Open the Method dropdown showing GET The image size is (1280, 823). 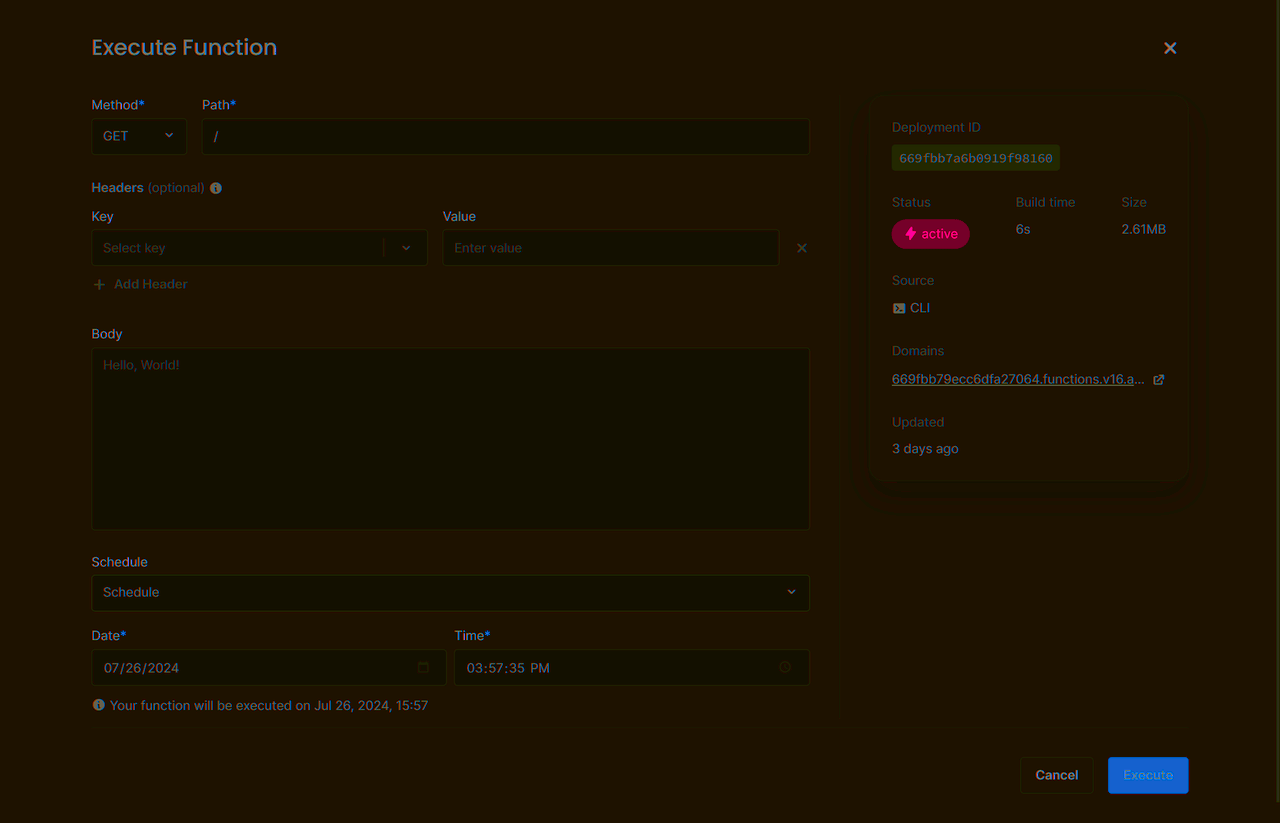tap(138, 136)
